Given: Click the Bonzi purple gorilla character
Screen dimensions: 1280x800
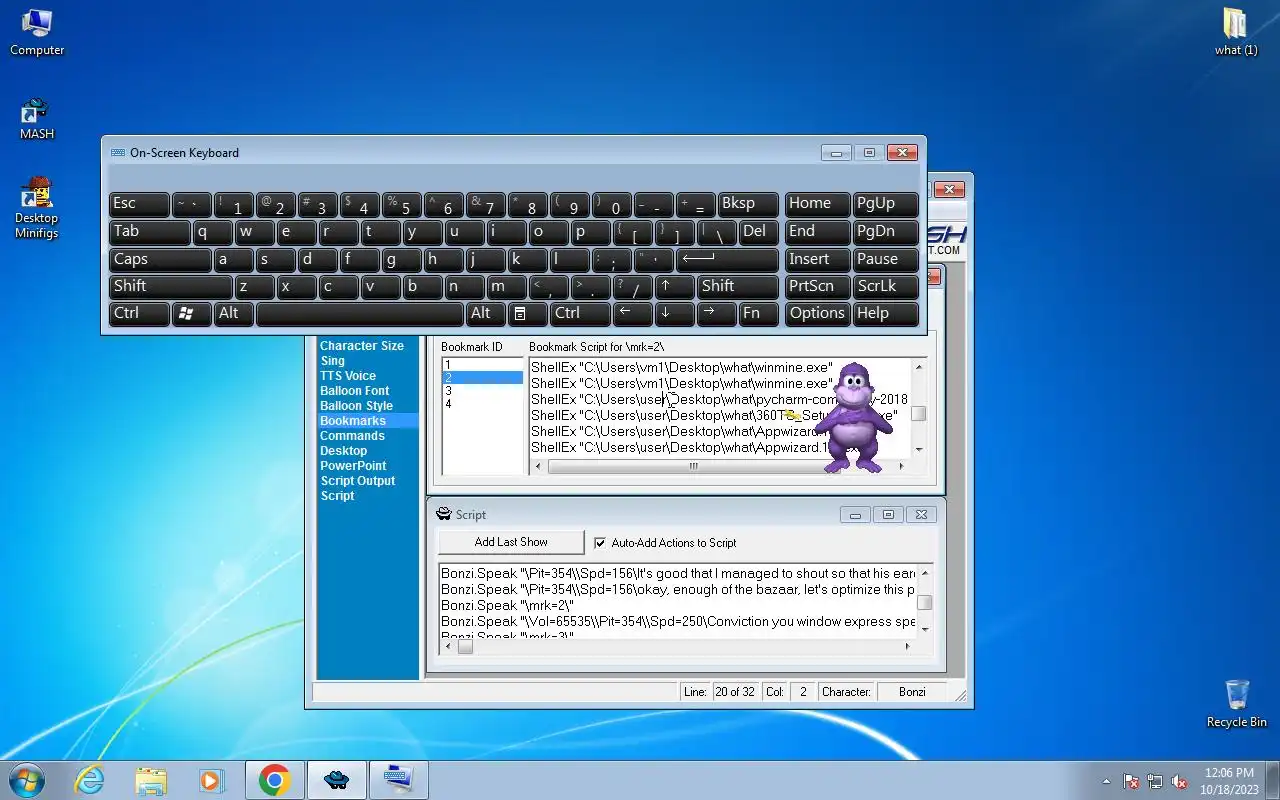Looking at the screenshot, I should pyautogui.click(x=854, y=418).
